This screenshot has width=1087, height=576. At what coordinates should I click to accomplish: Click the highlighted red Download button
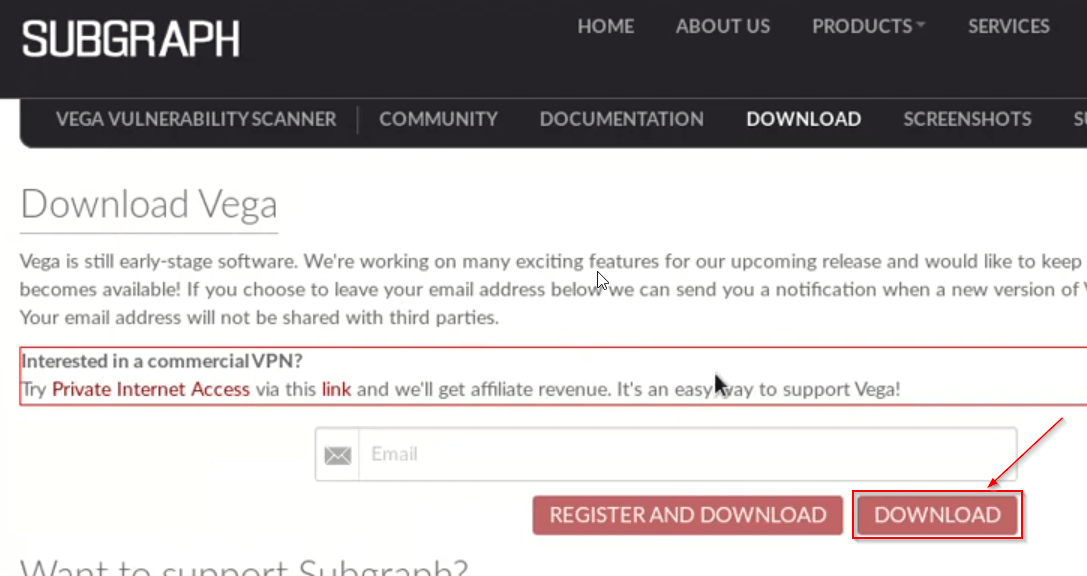pos(937,515)
